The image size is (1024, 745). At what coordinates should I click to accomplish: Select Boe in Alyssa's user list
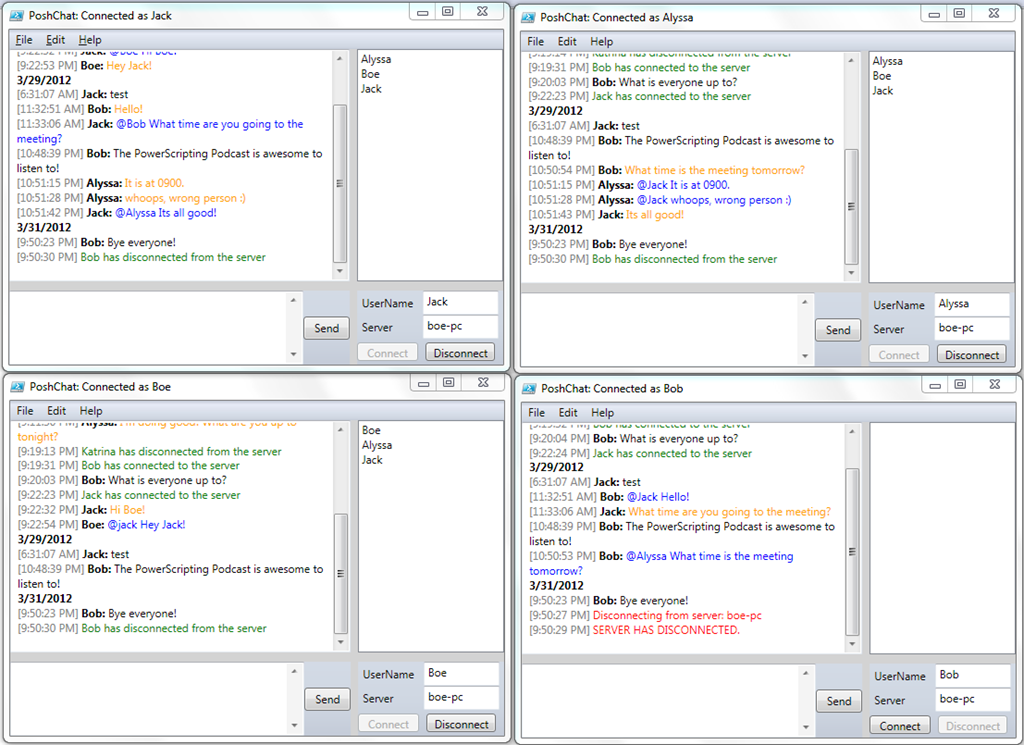click(882, 76)
